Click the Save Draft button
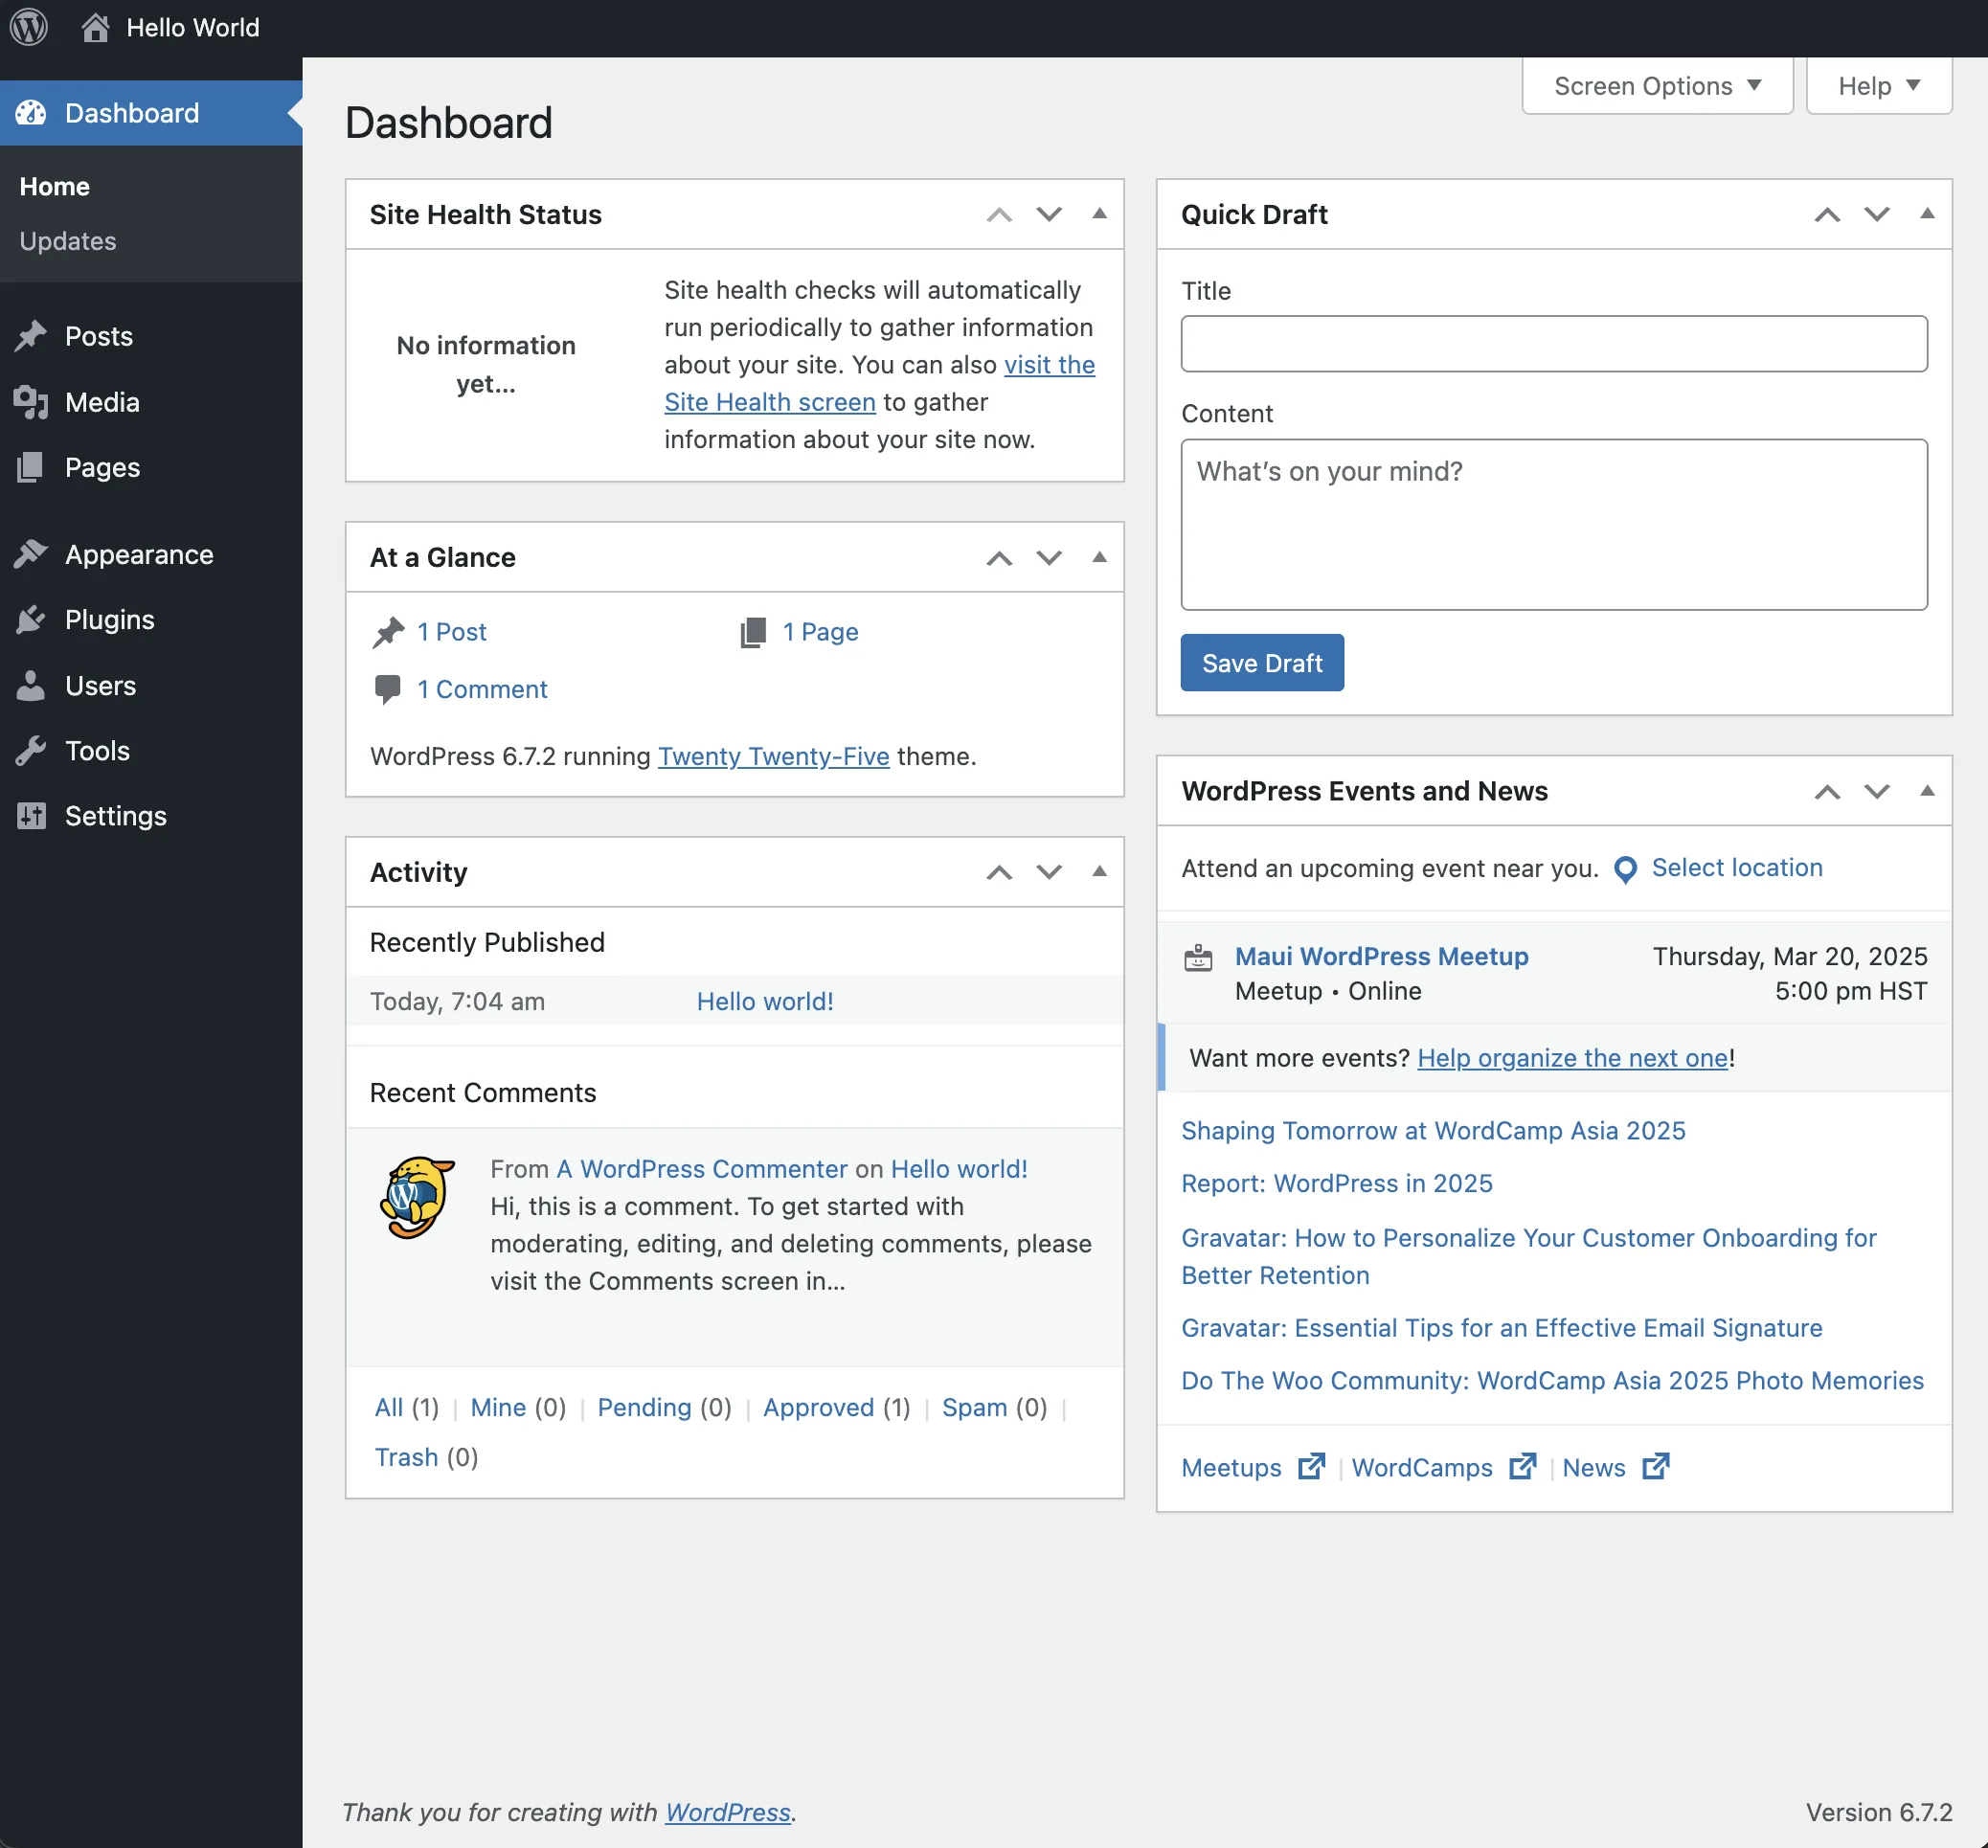Viewport: 1988px width, 1848px height. (1262, 662)
